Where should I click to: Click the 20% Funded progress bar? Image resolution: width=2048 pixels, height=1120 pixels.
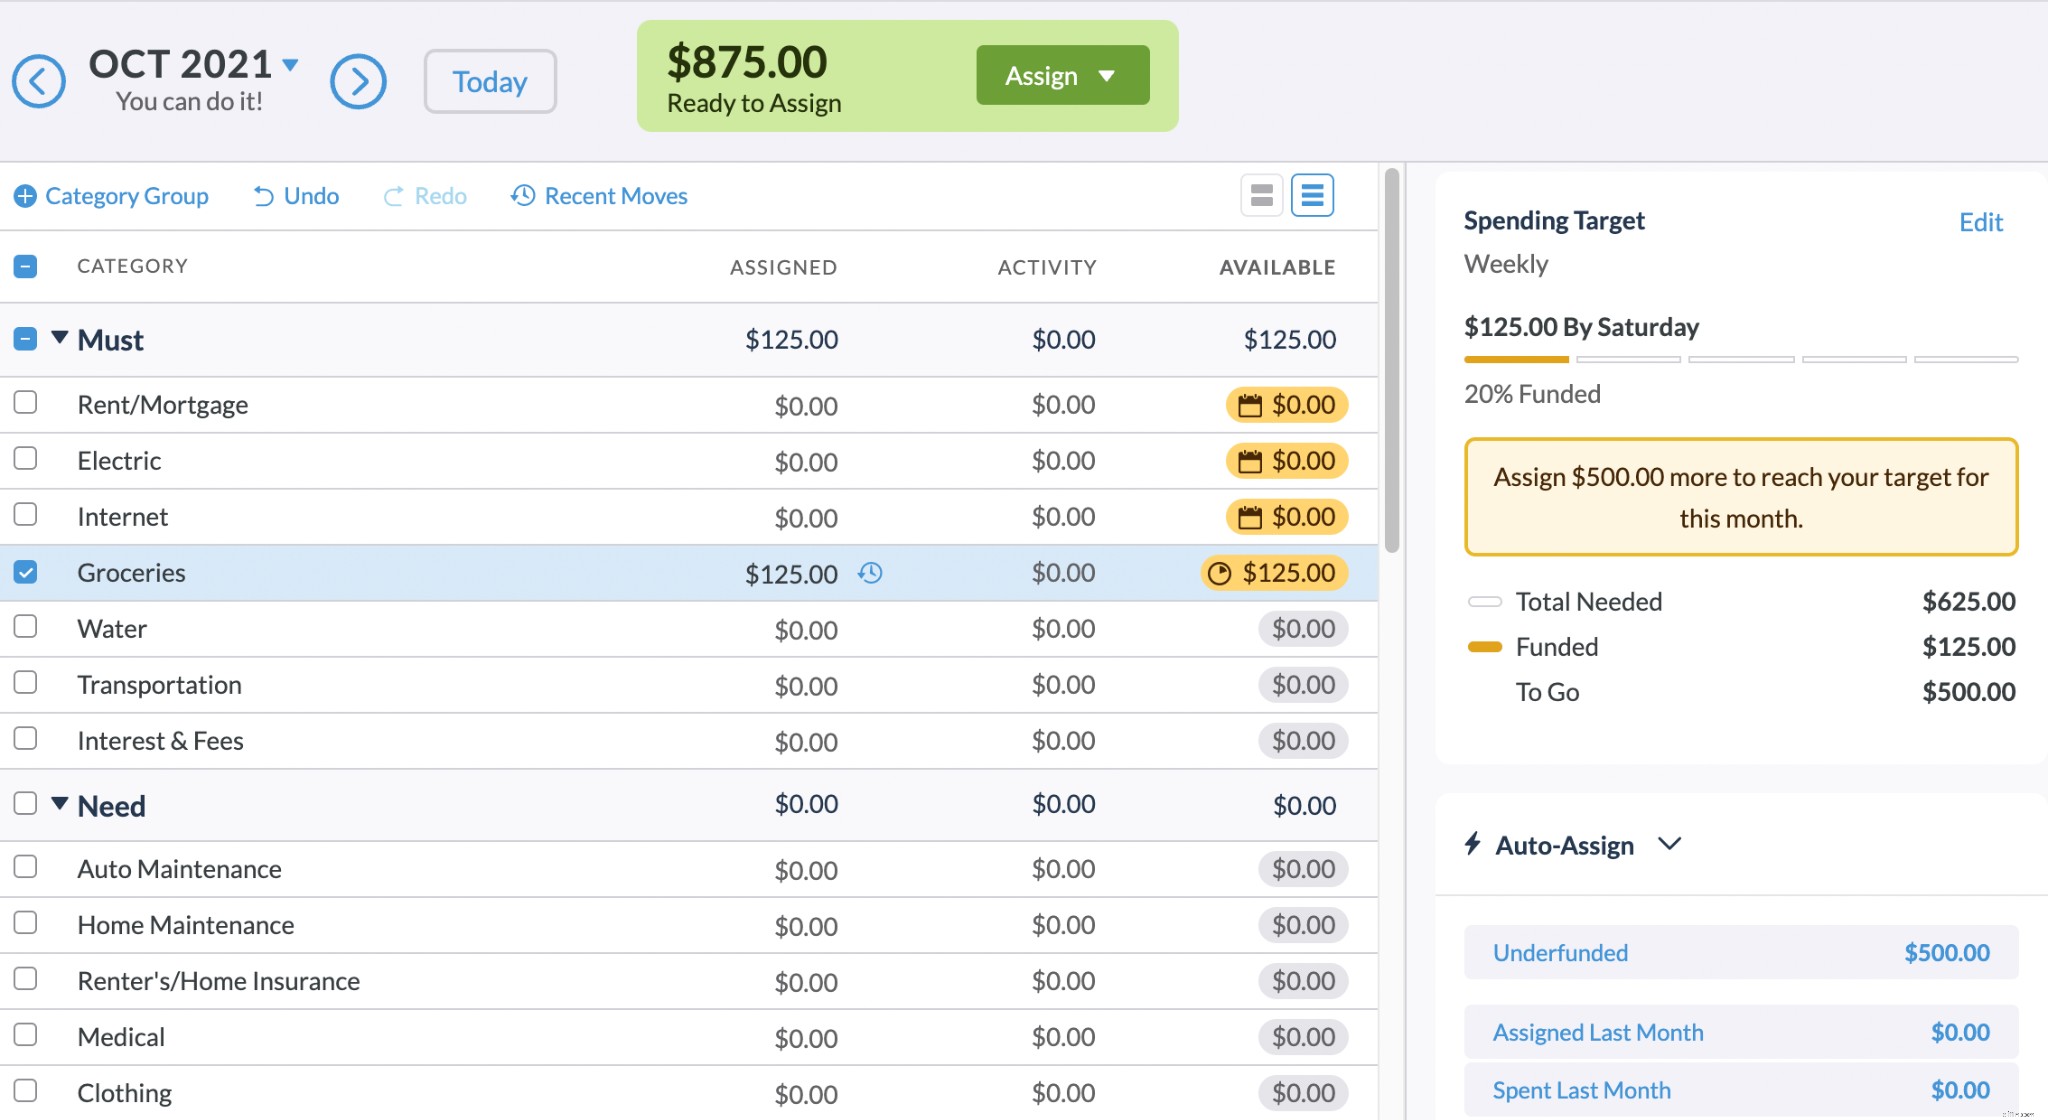click(x=1740, y=358)
